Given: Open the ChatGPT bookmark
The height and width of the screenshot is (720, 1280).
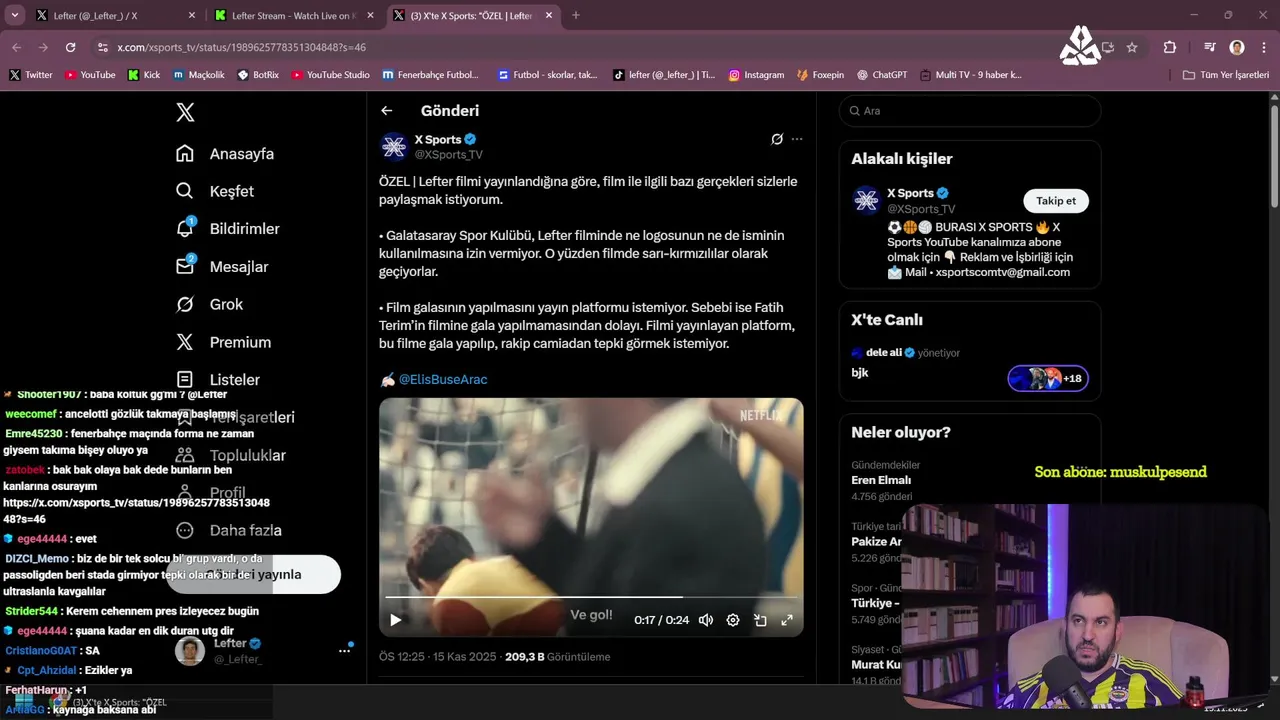Looking at the screenshot, I should (881, 75).
